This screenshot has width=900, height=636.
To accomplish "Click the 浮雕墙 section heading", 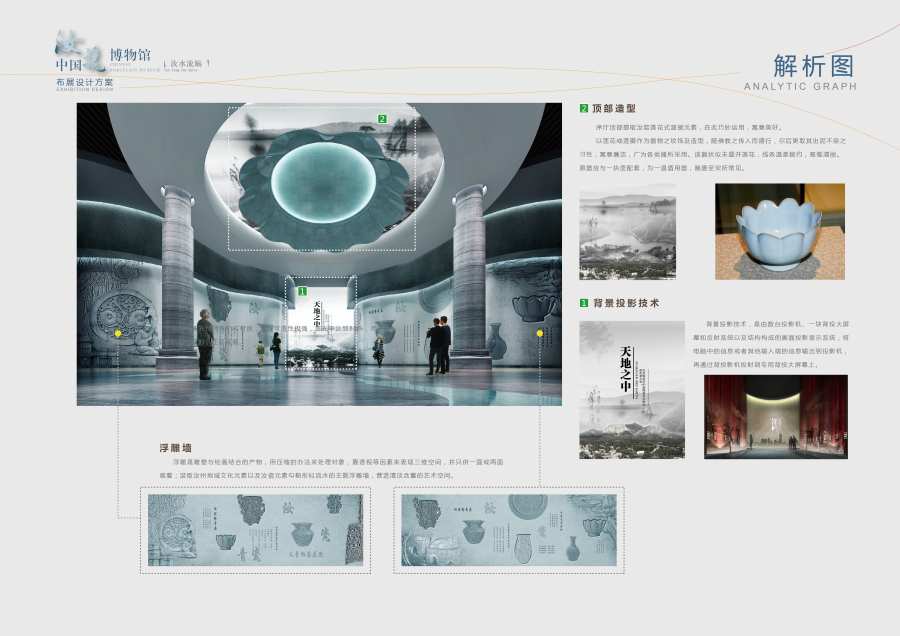I will point(175,448).
